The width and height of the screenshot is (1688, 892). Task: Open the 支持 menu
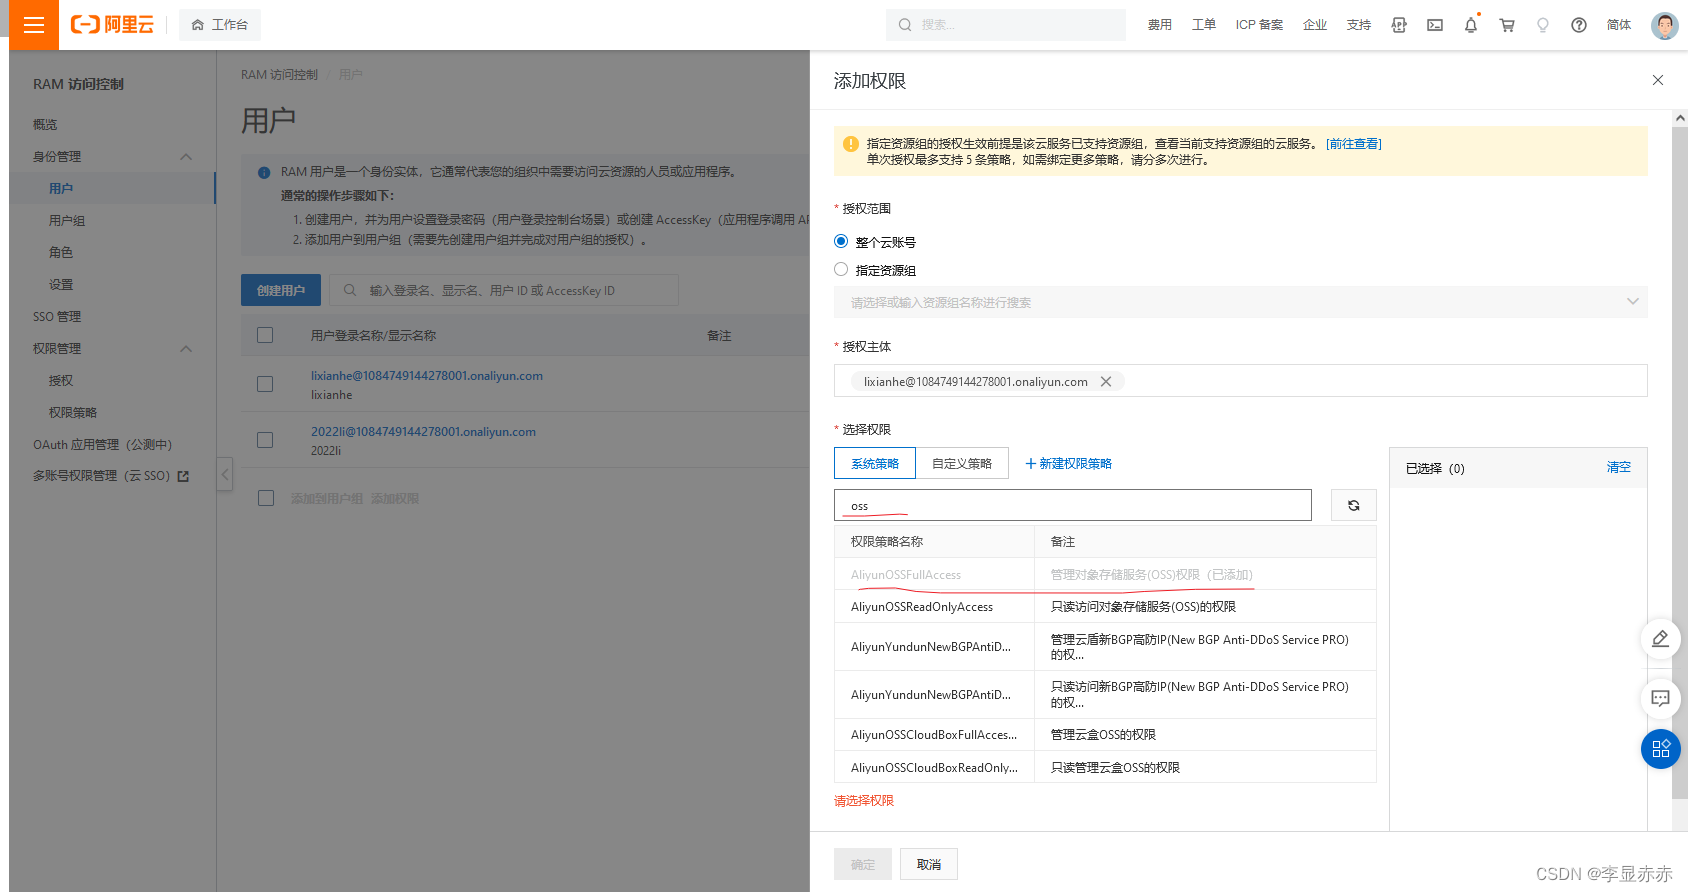click(1359, 25)
